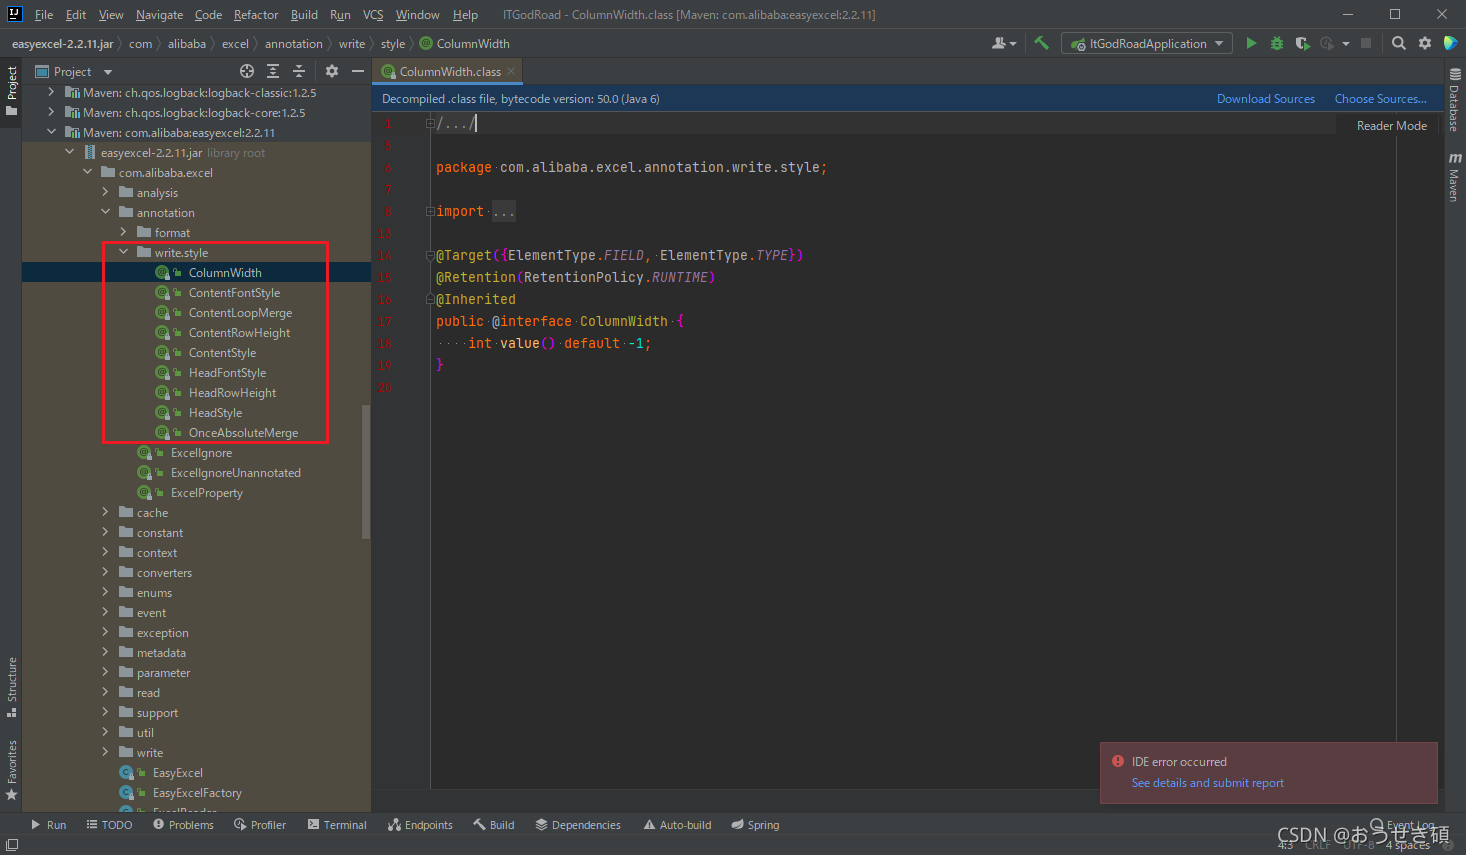
Task: Toggle the Project side tool window
Action: coord(12,91)
